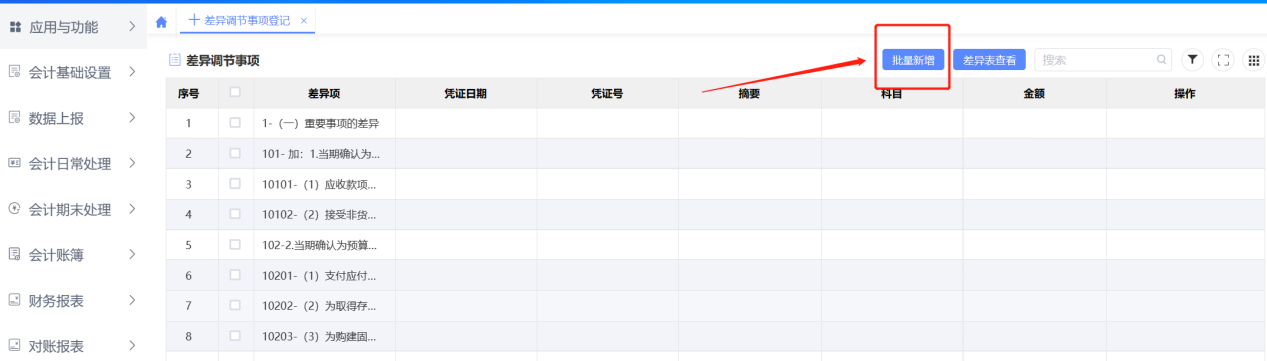Expand the 数据上报 menu chevron
Screen dimensions: 1267x361
[132, 118]
